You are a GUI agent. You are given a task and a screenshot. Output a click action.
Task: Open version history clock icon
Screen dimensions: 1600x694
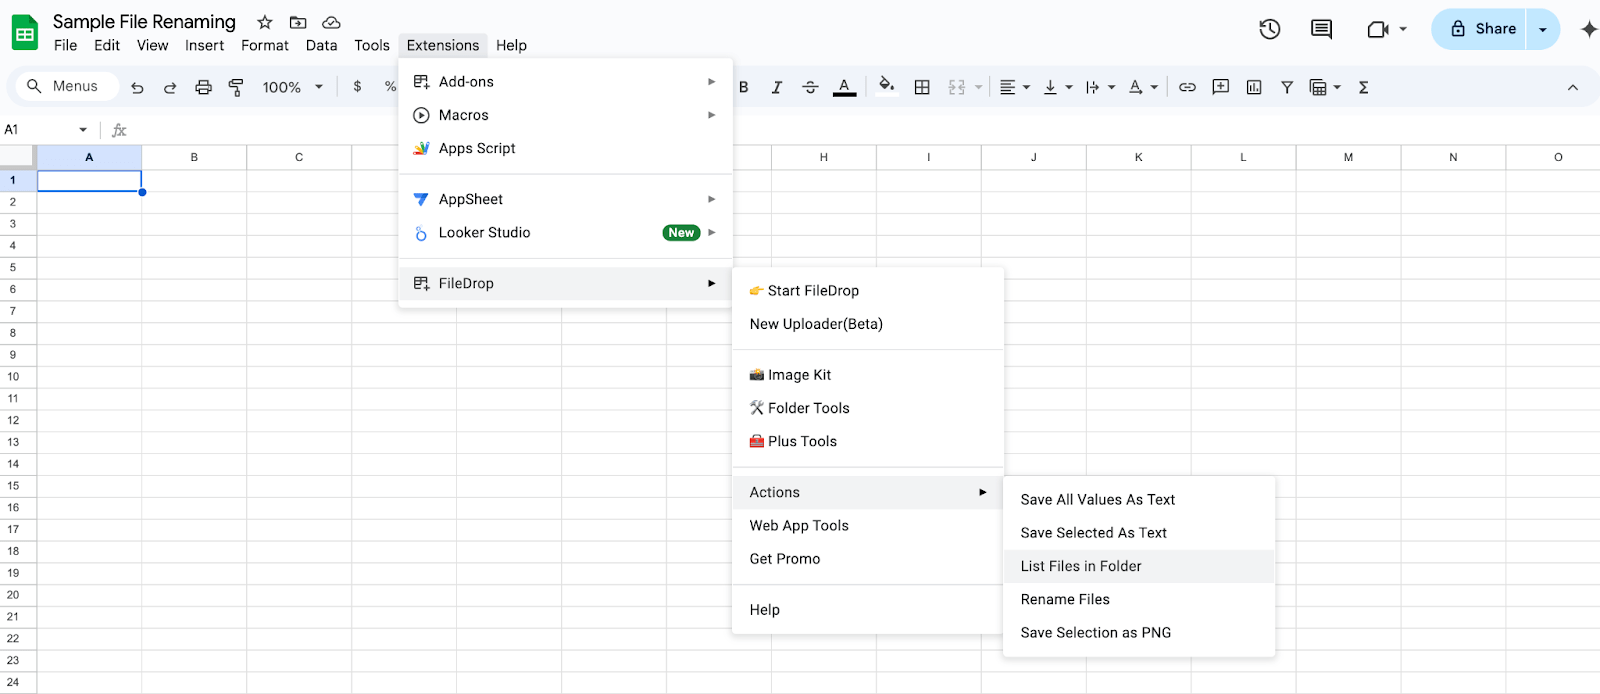[1270, 29]
